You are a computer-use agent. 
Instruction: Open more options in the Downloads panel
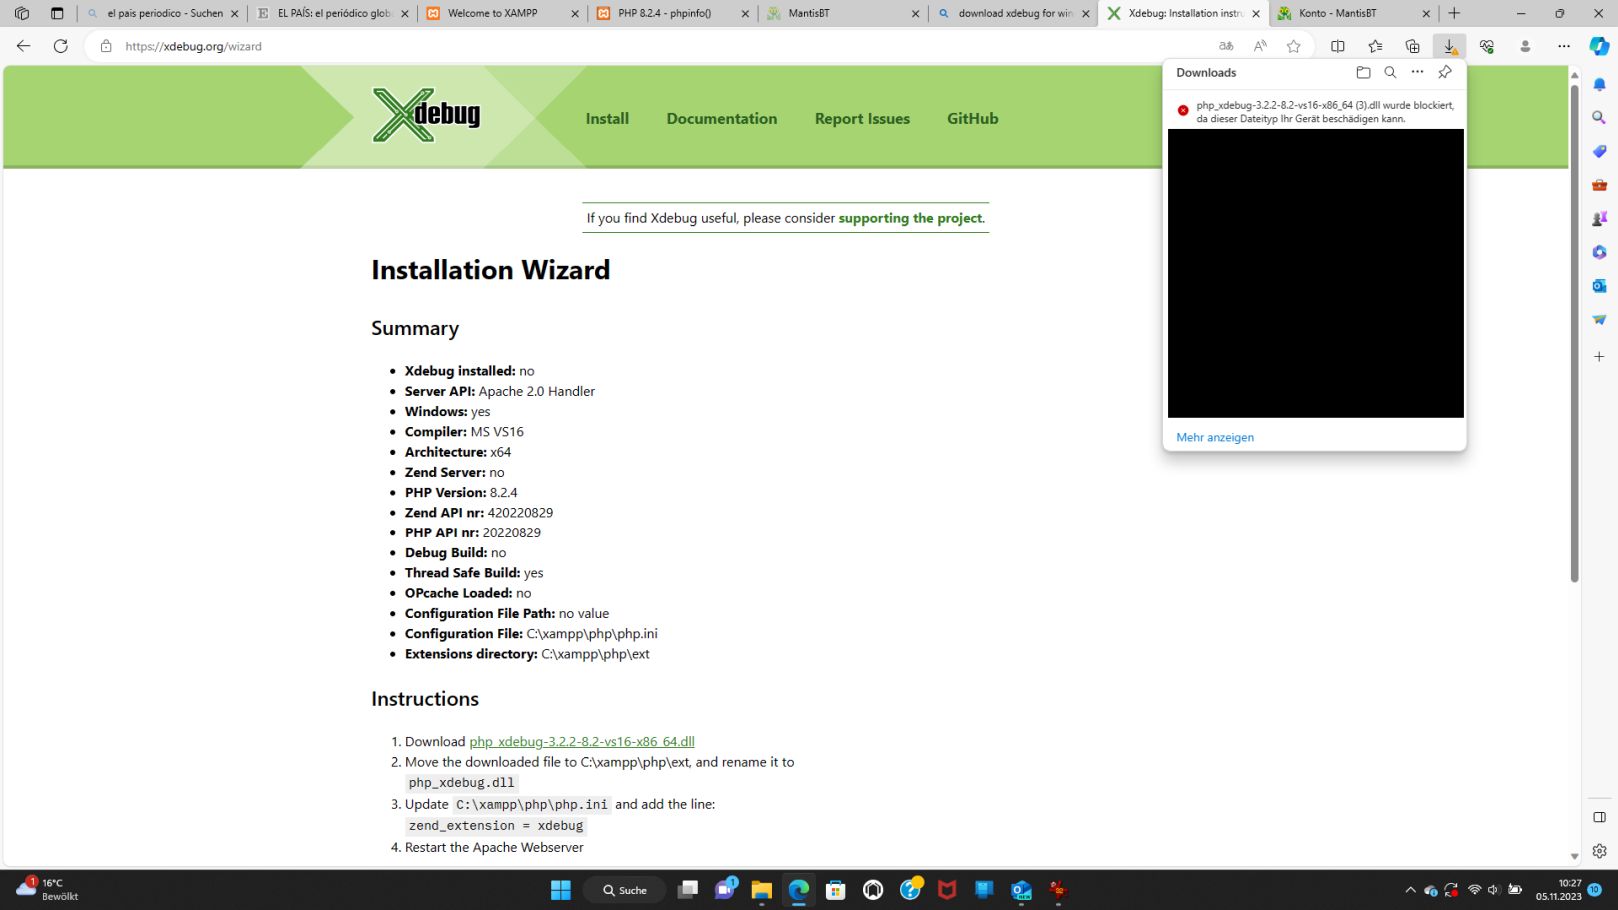(x=1417, y=72)
